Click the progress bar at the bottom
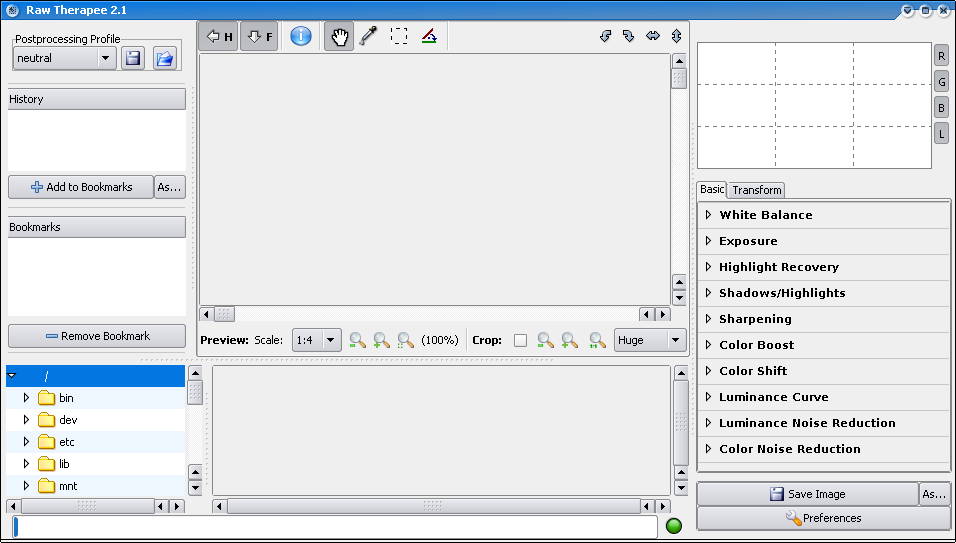Image resolution: width=956 pixels, height=543 pixels. pos(335,527)
